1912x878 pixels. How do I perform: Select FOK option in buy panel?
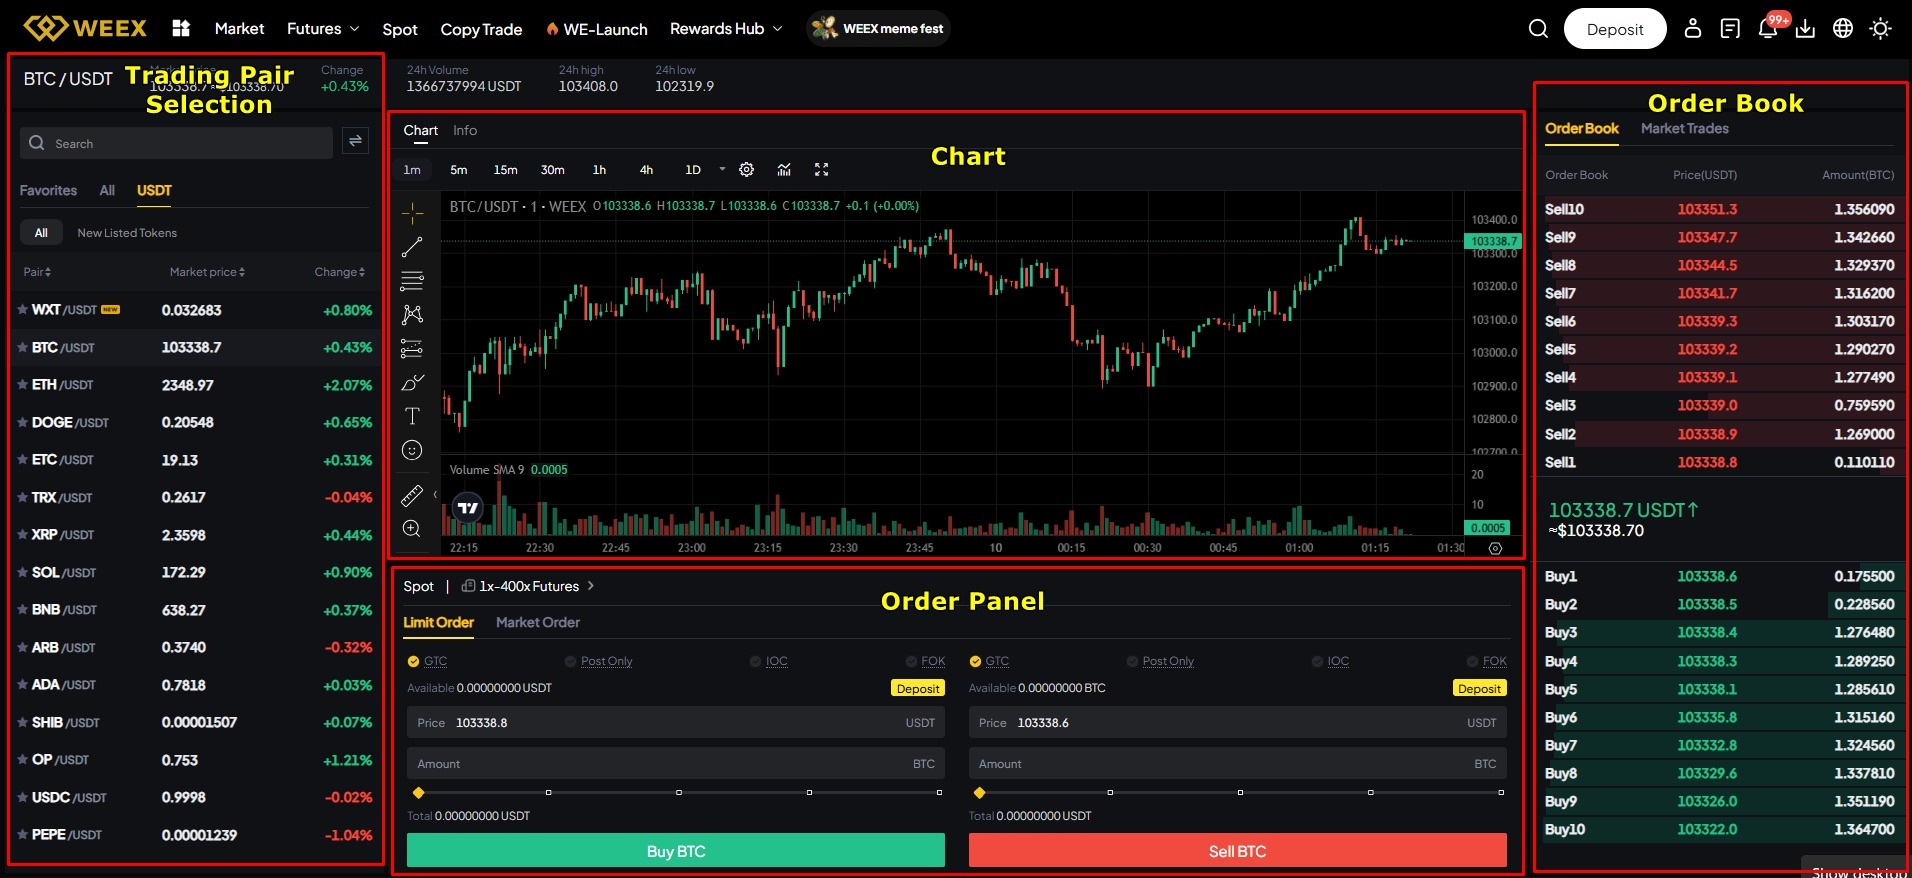point(925,661)
